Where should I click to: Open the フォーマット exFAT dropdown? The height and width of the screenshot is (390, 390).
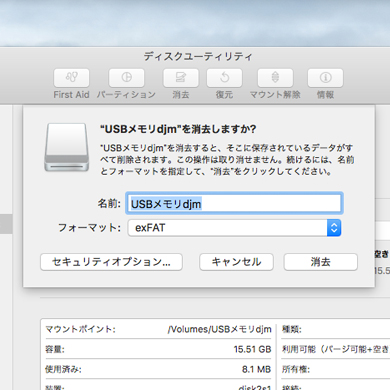pyautogui.click(x=234, y=228)
